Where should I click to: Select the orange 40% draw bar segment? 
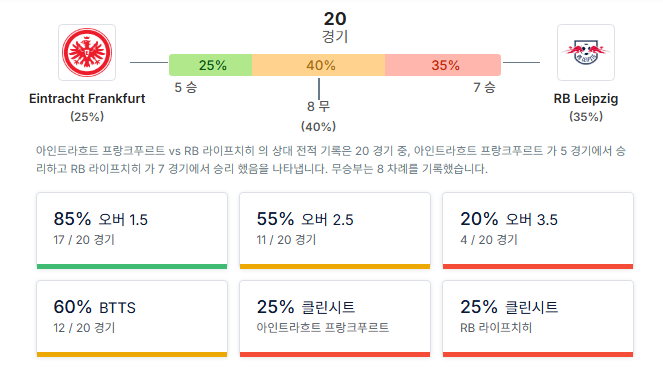pyautogui.click(x=318, y=65)
